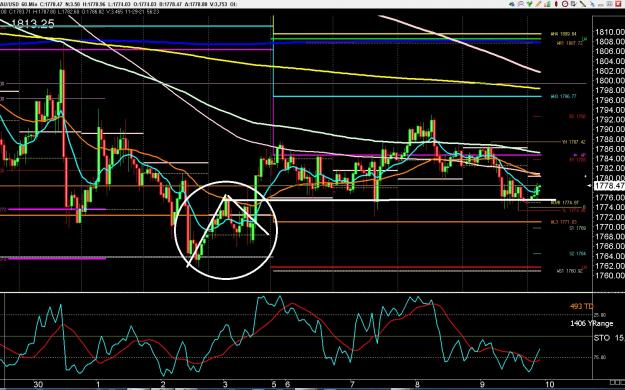Click the 1813.25 price readout
The image size is (625, 390).
tap(33, 24)
